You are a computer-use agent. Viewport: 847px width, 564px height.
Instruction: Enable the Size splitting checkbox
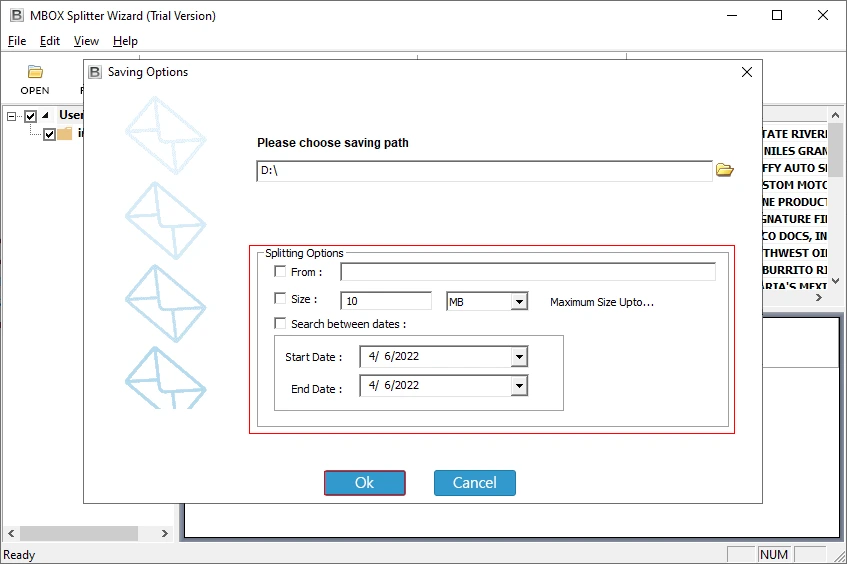coord(280,298)
